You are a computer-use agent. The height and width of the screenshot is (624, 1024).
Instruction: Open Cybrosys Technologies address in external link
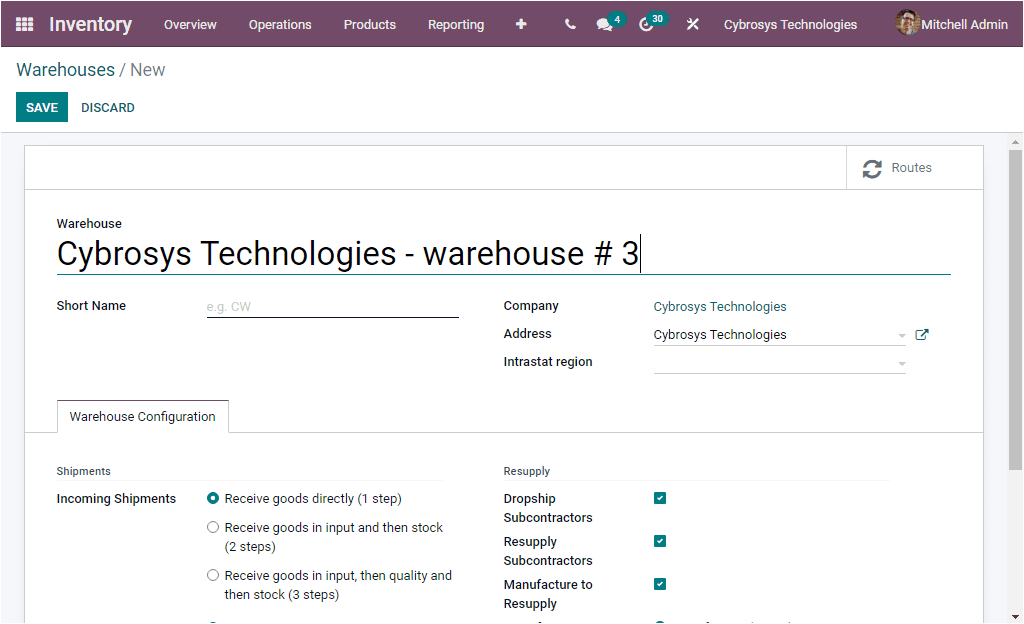pyautogui.click(x=921, y=334)
